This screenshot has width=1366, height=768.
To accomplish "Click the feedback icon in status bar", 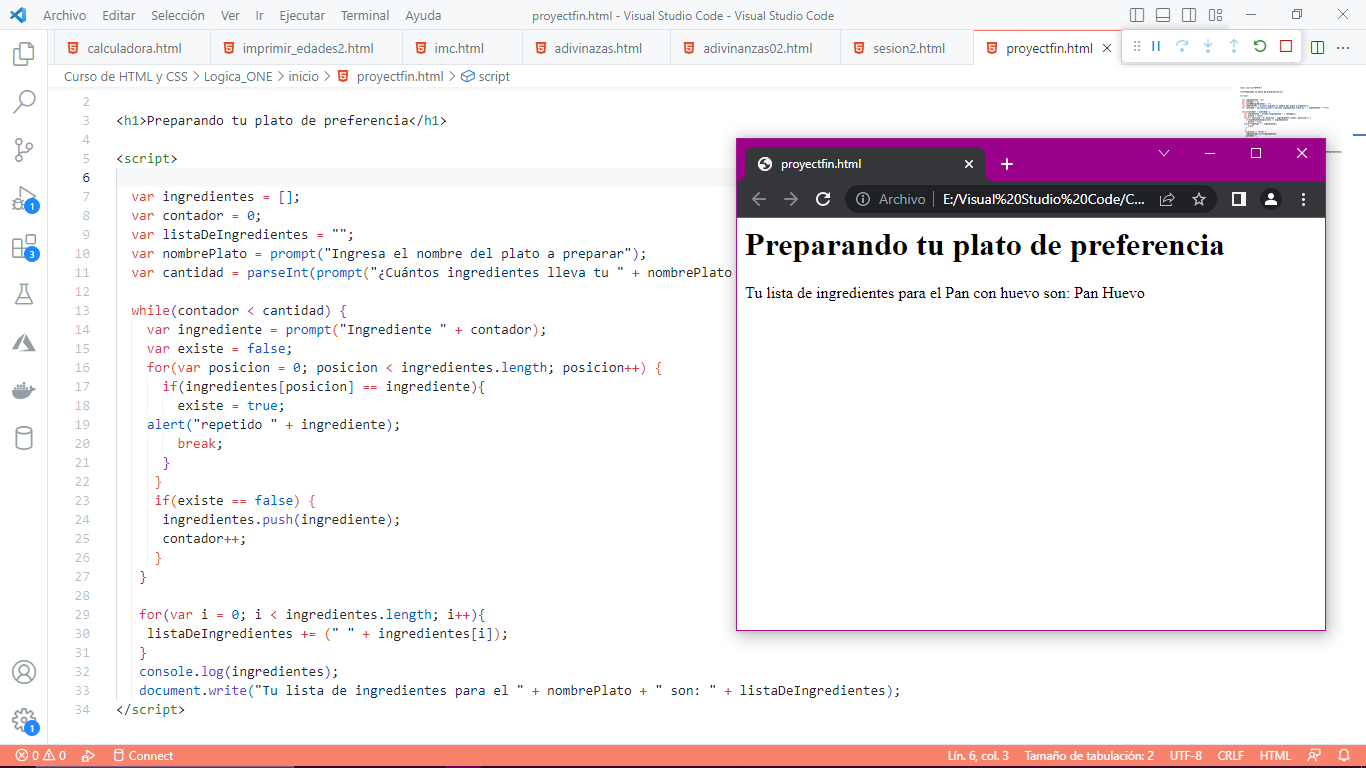I will 1314,756.
